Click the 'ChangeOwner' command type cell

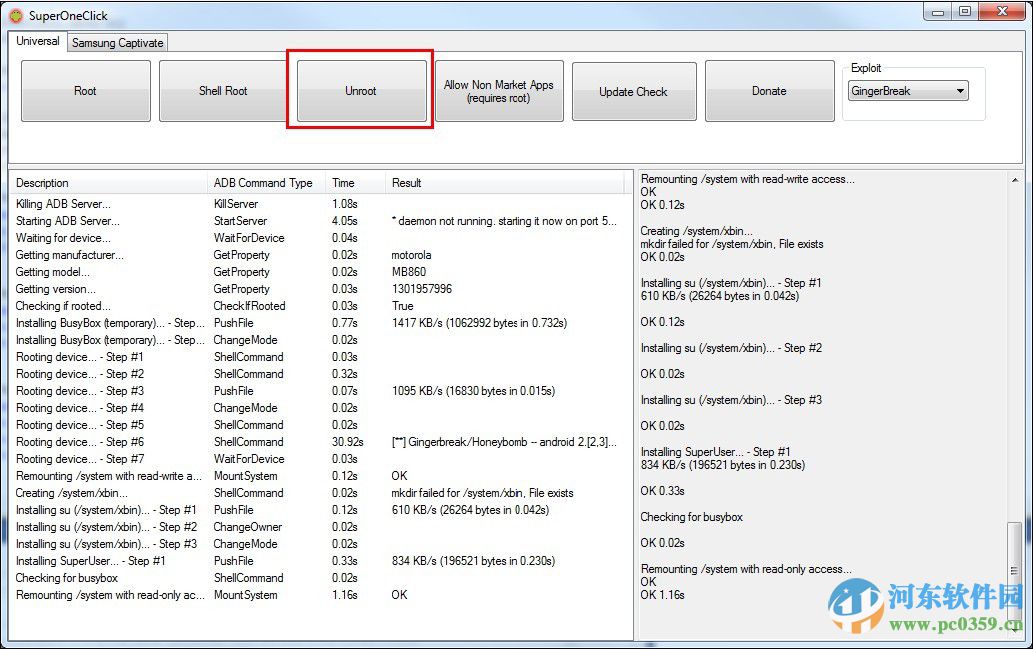[x=248, y=526]
